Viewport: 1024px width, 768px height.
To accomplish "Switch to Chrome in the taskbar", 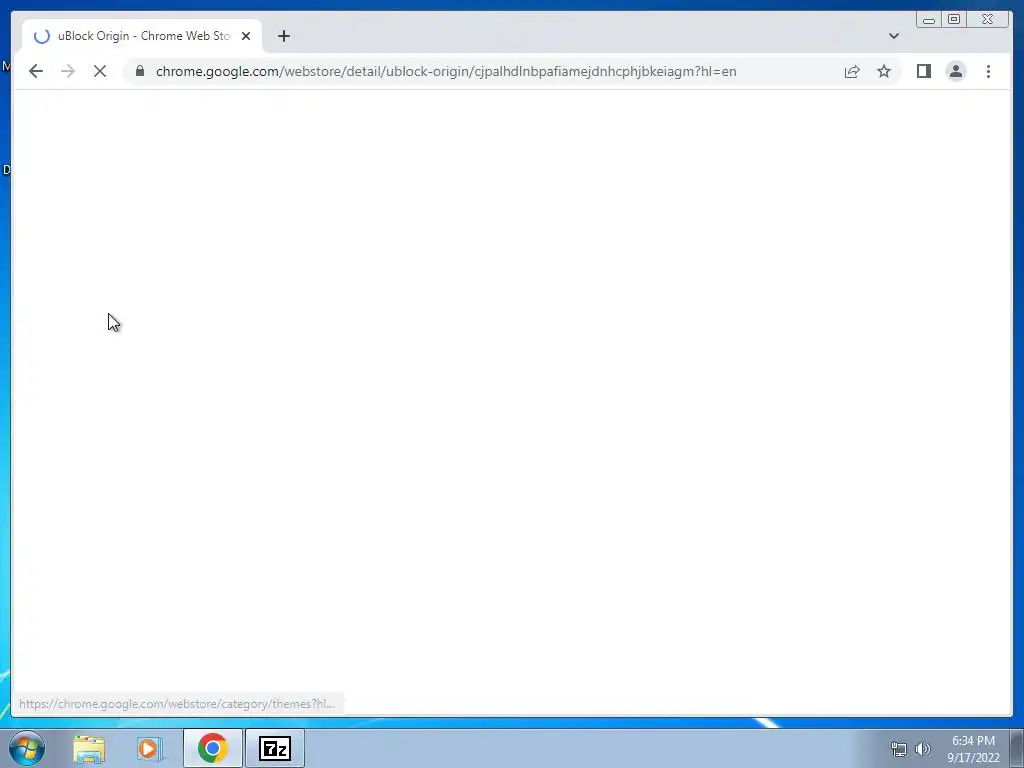I will [213, 748].
